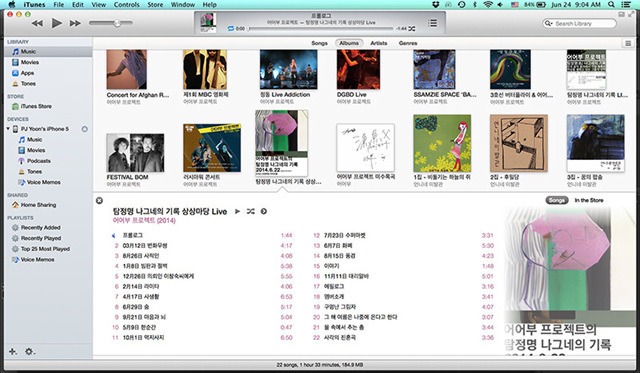Adjust the volume slider
Viewport: 640px width, 373px height.
pyautogui.click(x=111, y=23)
